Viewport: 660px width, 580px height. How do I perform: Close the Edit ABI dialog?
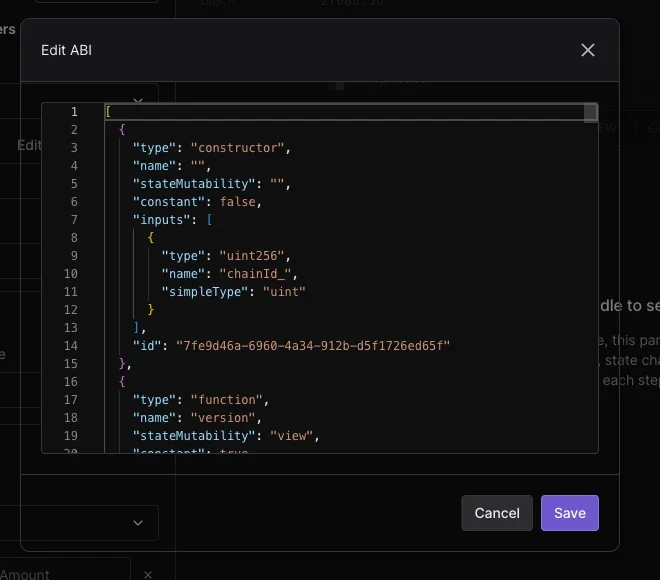tap(588, 50)
